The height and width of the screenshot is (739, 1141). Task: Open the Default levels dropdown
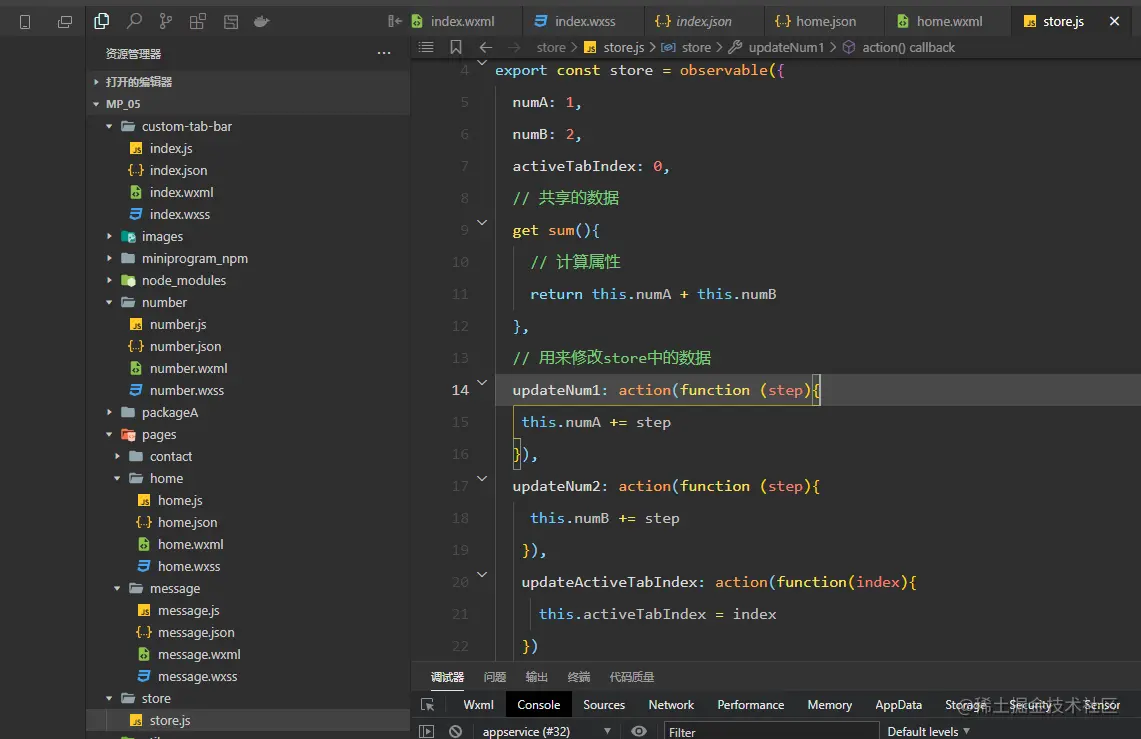click(x=929, y=731)
